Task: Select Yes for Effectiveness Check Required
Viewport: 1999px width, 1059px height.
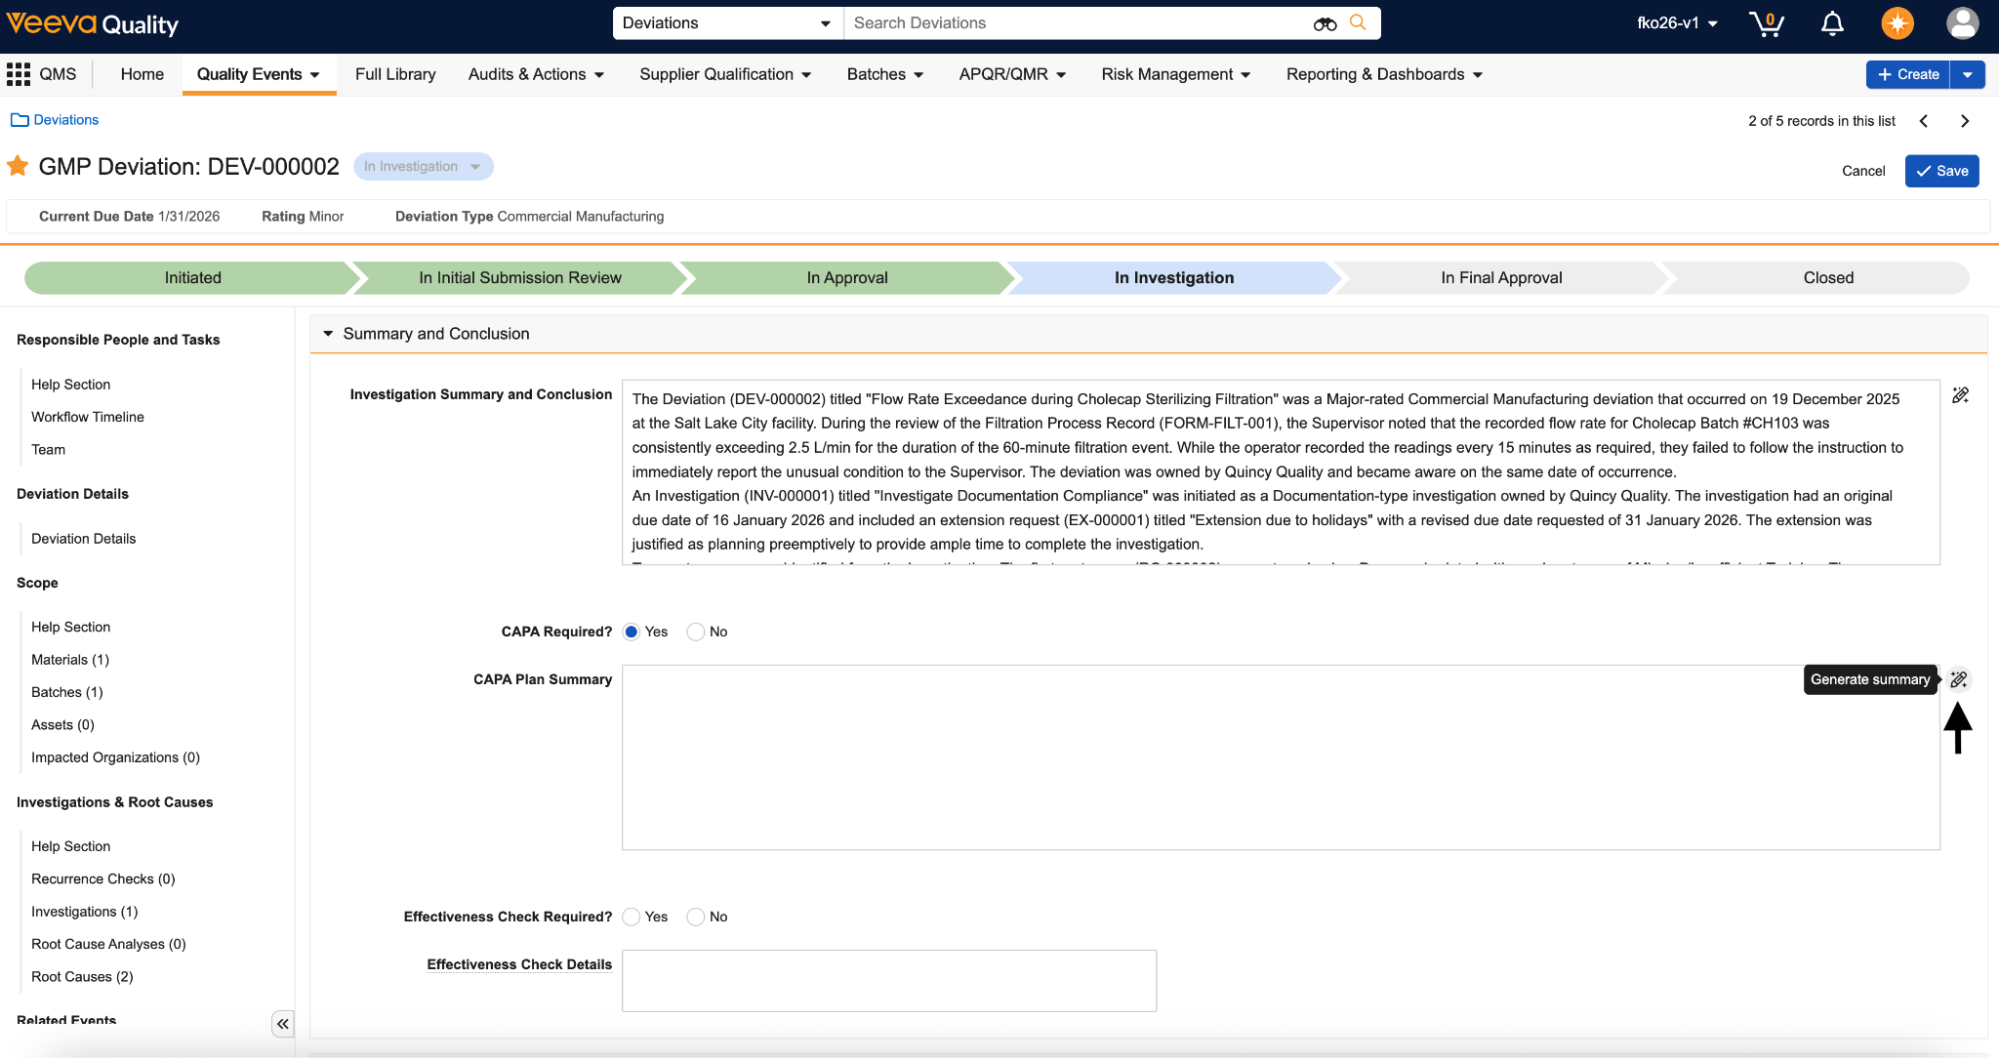Action: tap(632, 917)
